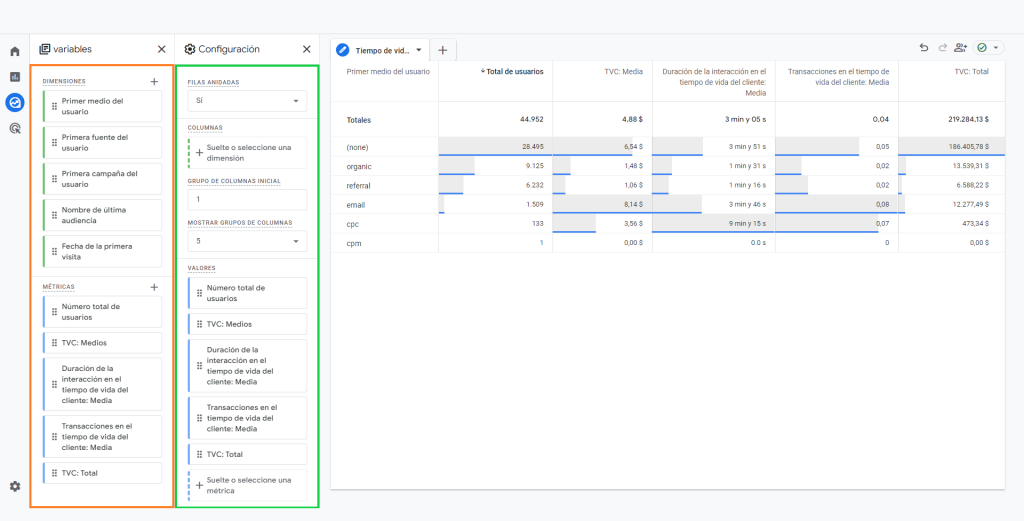This screenshot has width=1024, height=521.
Task: Click Duración de la interacción value in Configuración
Action: coord(247,366)
